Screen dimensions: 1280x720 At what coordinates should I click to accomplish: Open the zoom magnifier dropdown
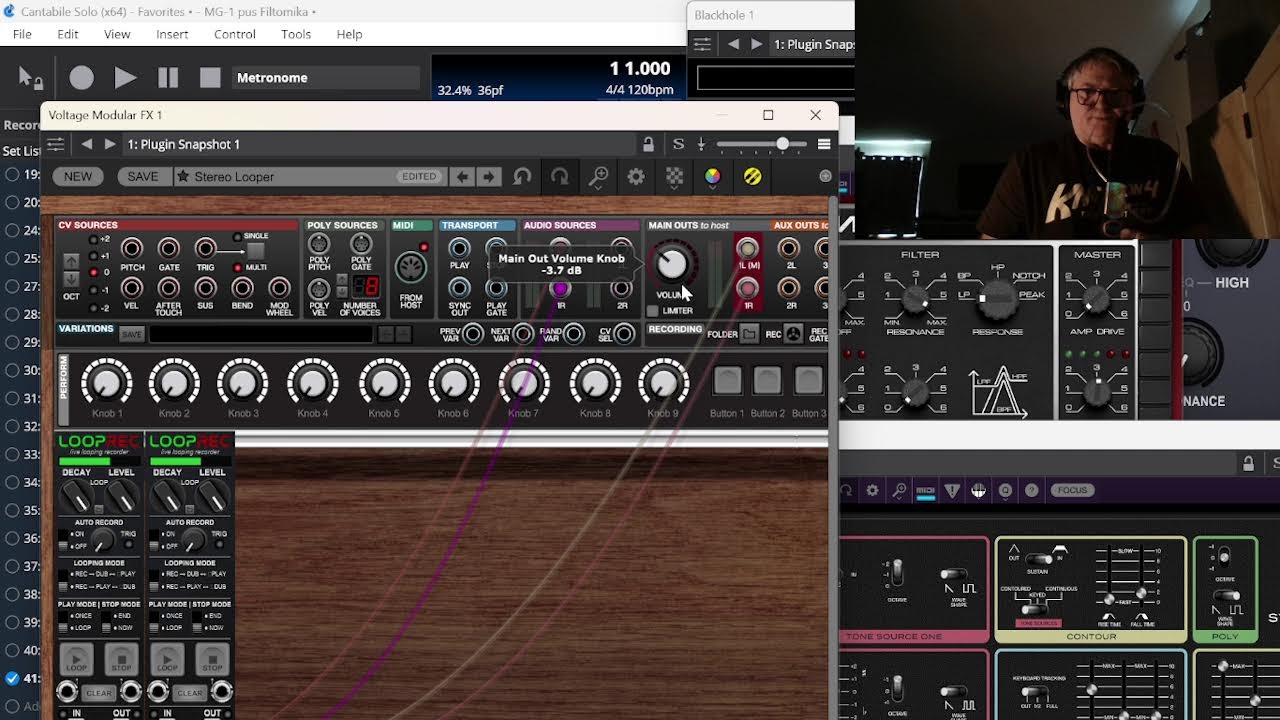(599, 177)
